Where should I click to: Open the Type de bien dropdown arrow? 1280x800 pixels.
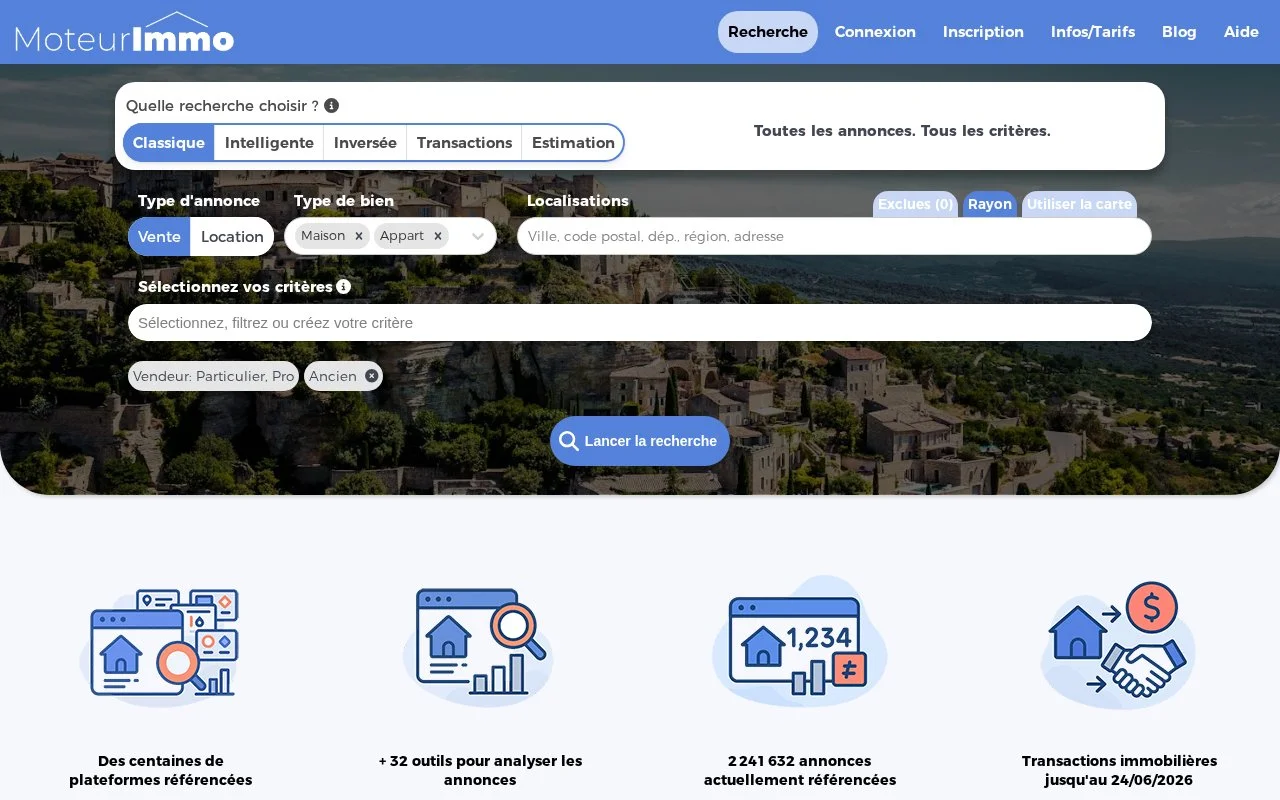click(478, 237)
